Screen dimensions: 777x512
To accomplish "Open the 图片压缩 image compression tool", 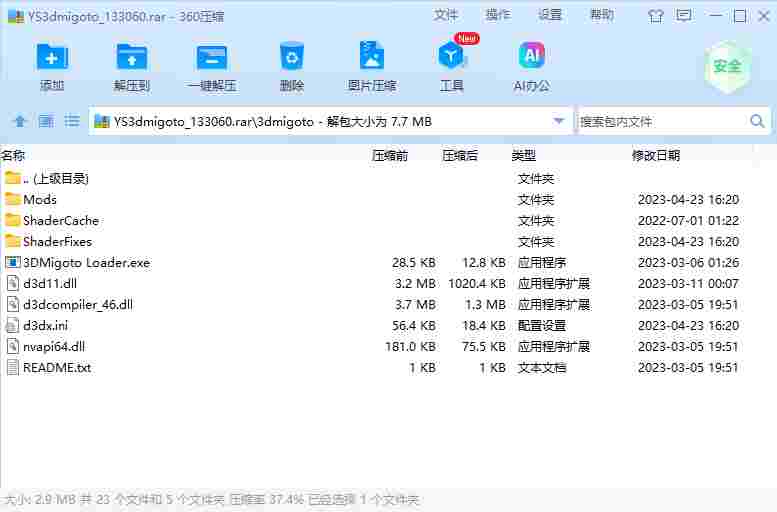I will pos(372,56).
